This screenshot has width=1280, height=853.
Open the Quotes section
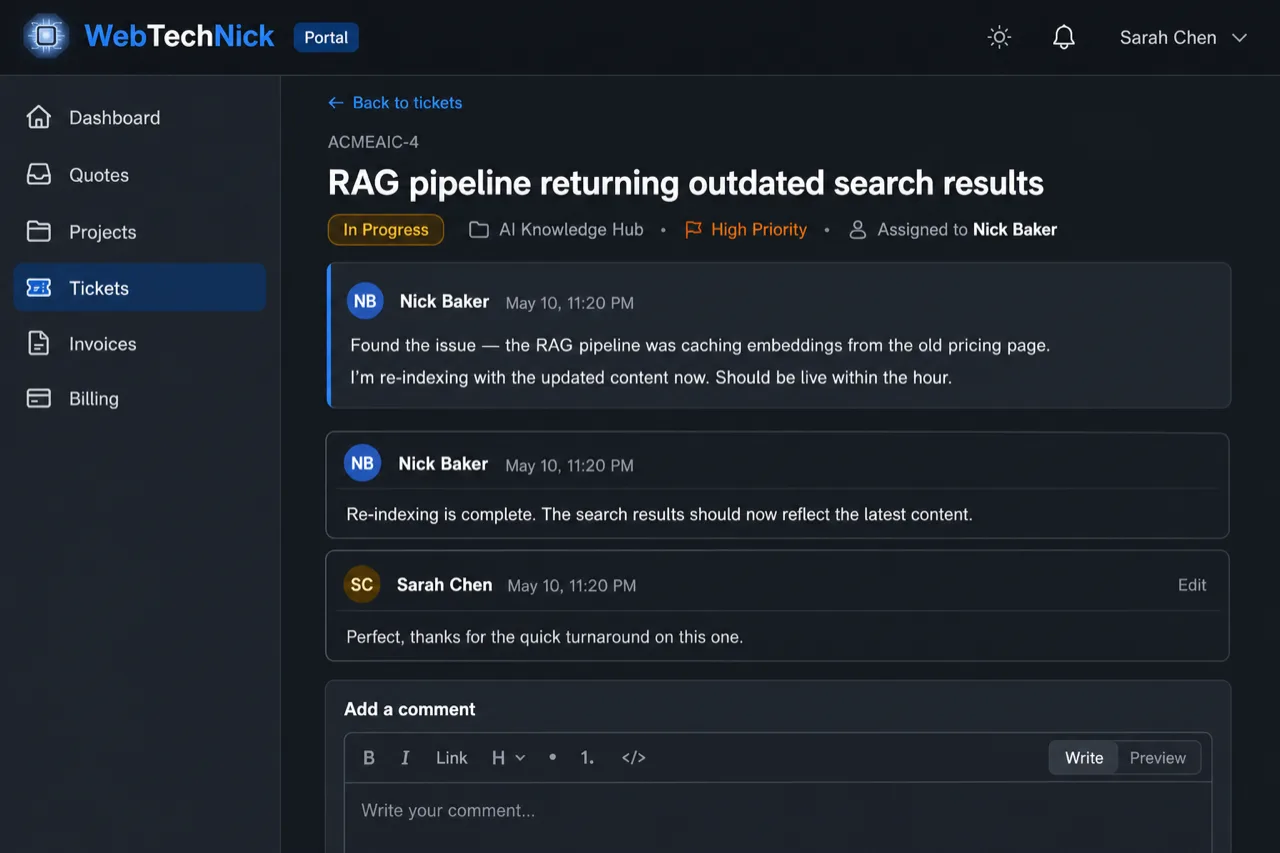140,175
